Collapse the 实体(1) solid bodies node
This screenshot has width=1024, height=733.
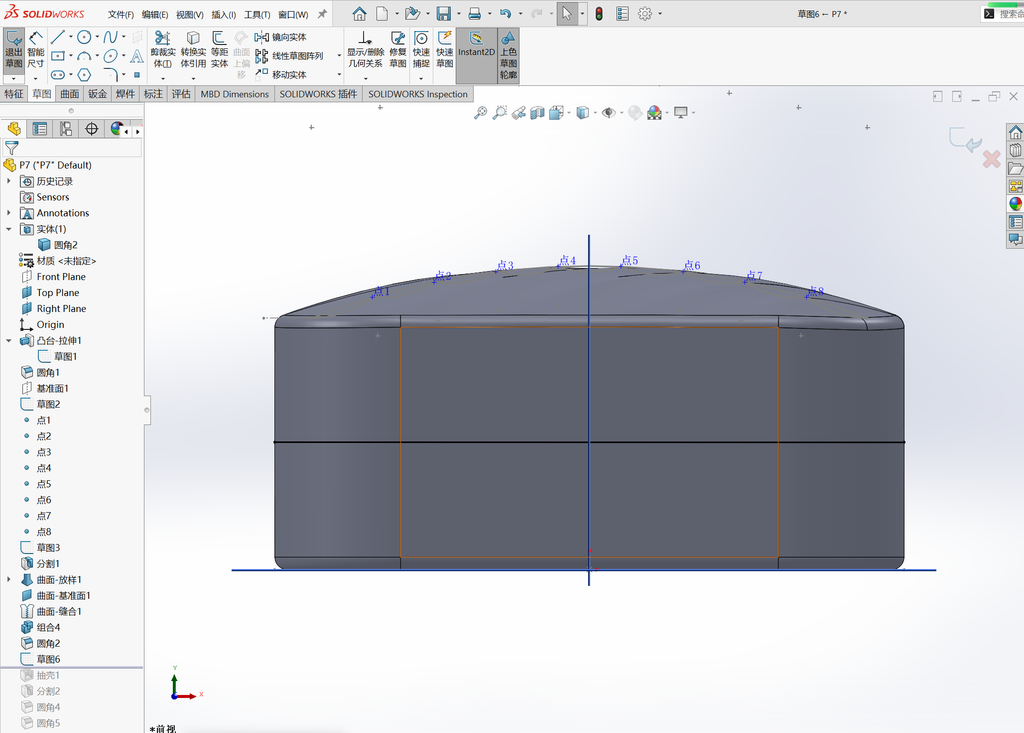tap(8, 229)
